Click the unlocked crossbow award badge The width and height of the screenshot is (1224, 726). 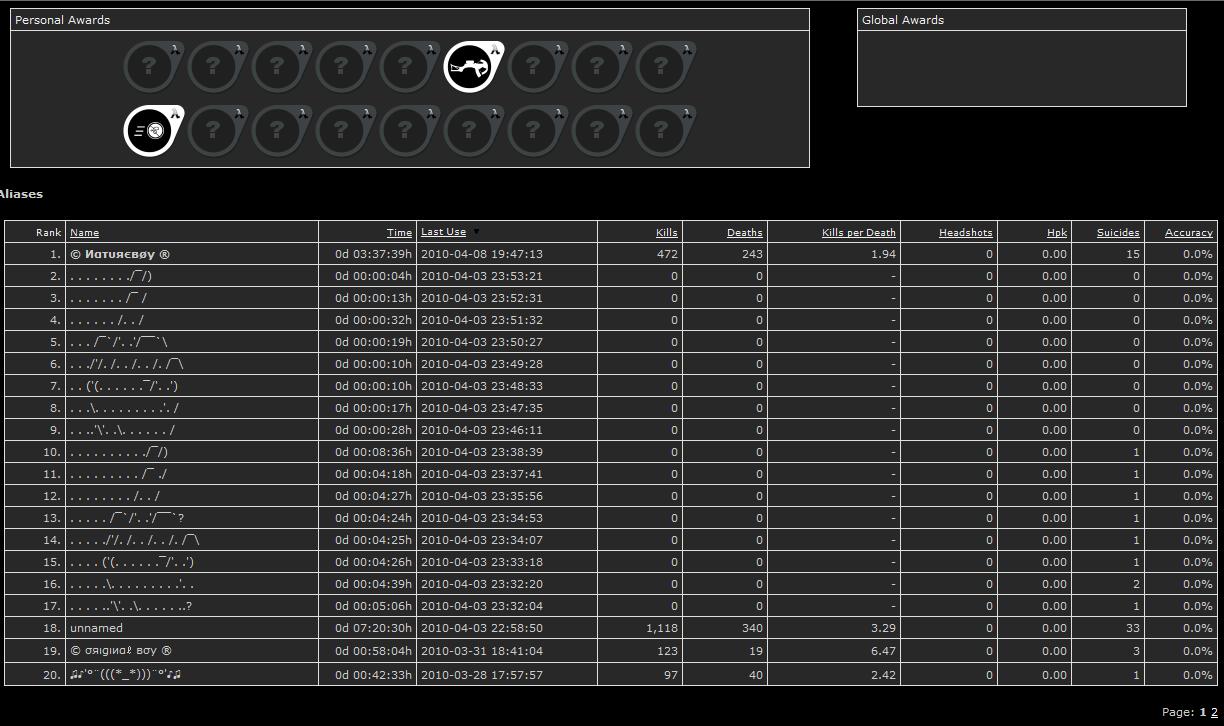click(x=470, y=67)
